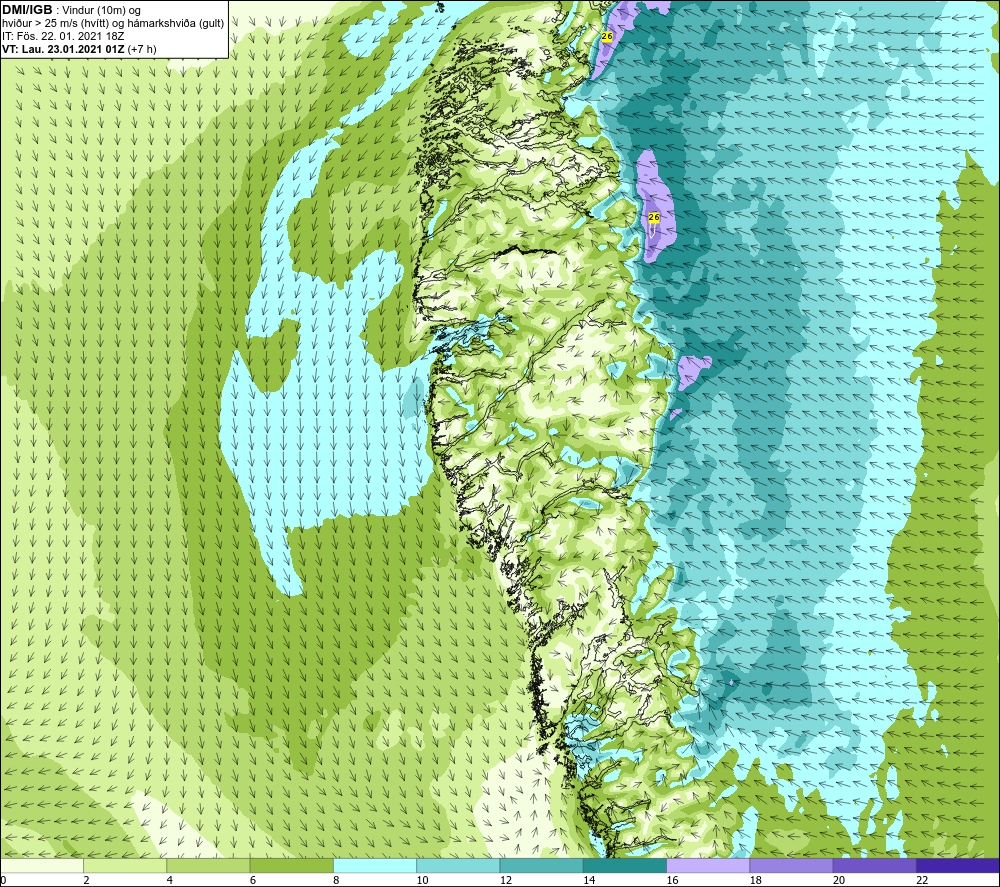Click the 14-16 m/s dark teal legend swatch
The image size is (1000, 887).
tap(624, 865)
